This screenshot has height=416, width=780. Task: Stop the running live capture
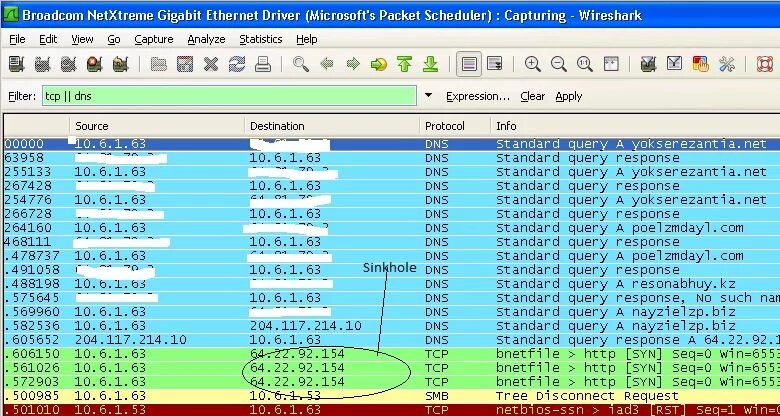pos(94,64)
